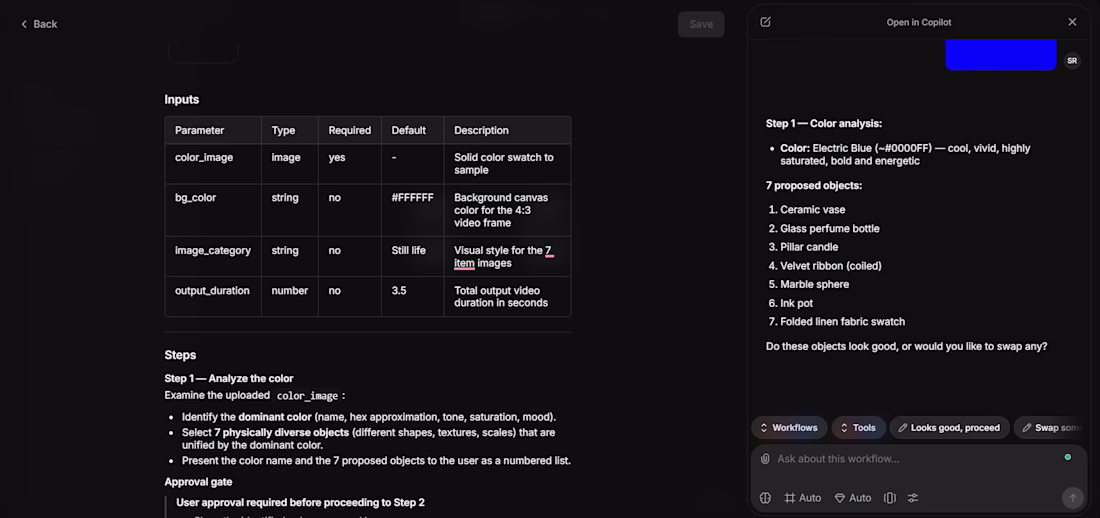1100x518 pixels.
Task: Go back using the Back arrow
Action: [x=39, y=24]
